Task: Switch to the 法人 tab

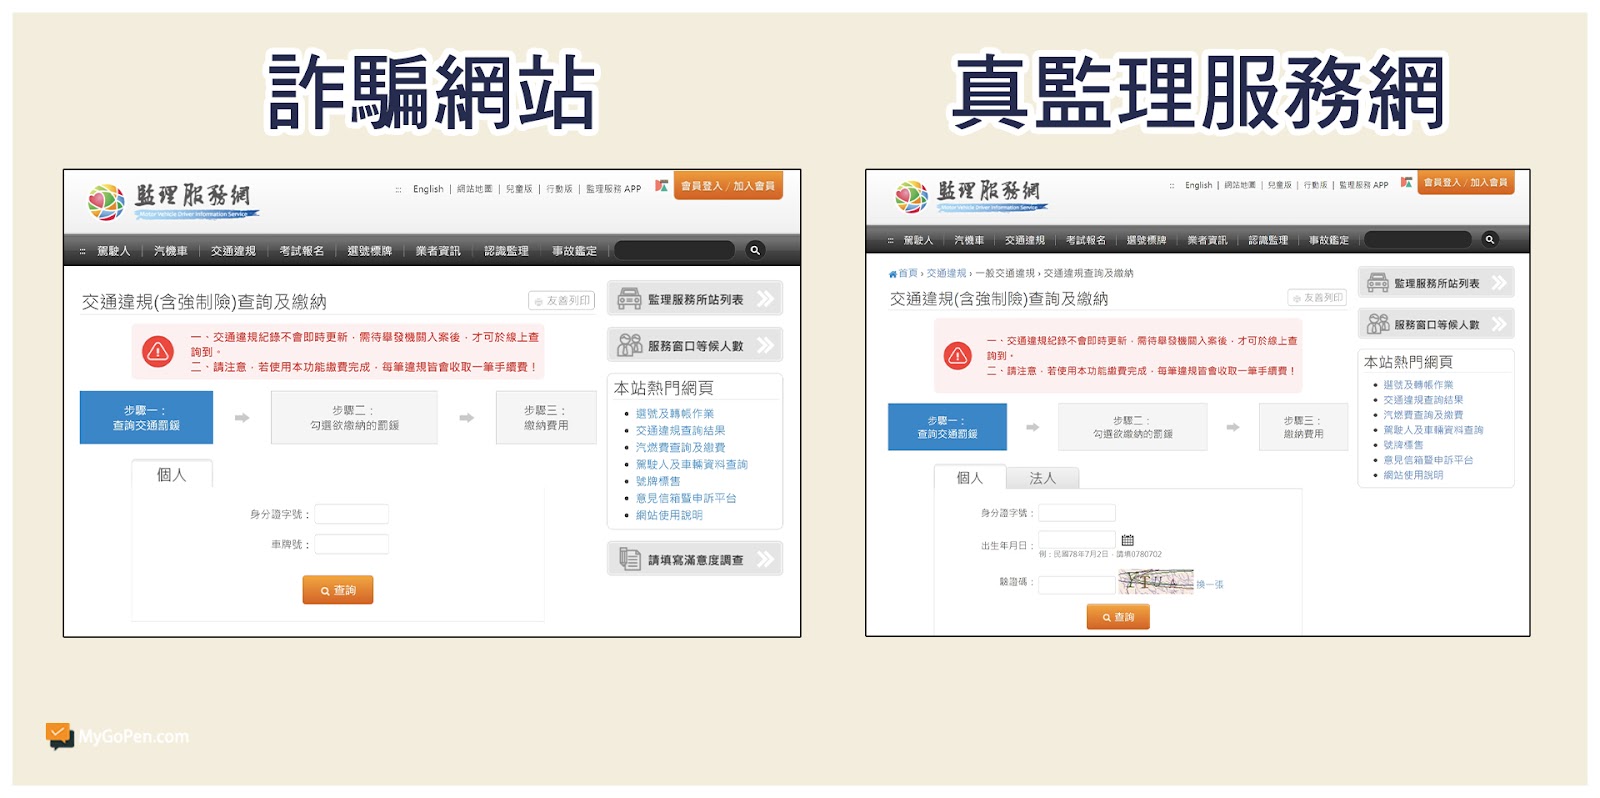Action: pos(1042,478)
